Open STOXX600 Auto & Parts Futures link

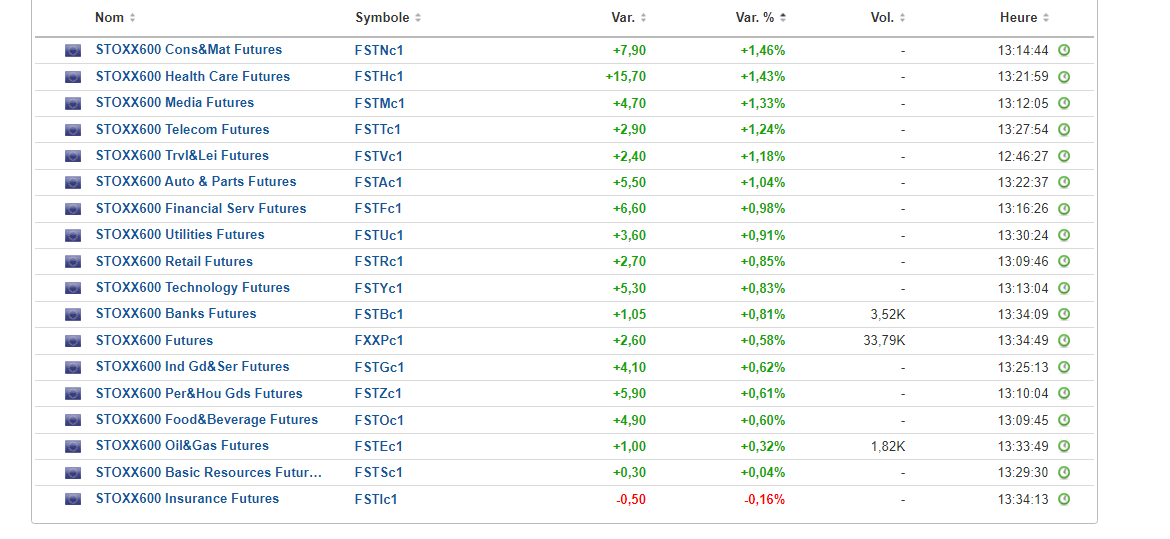[196, 182]
